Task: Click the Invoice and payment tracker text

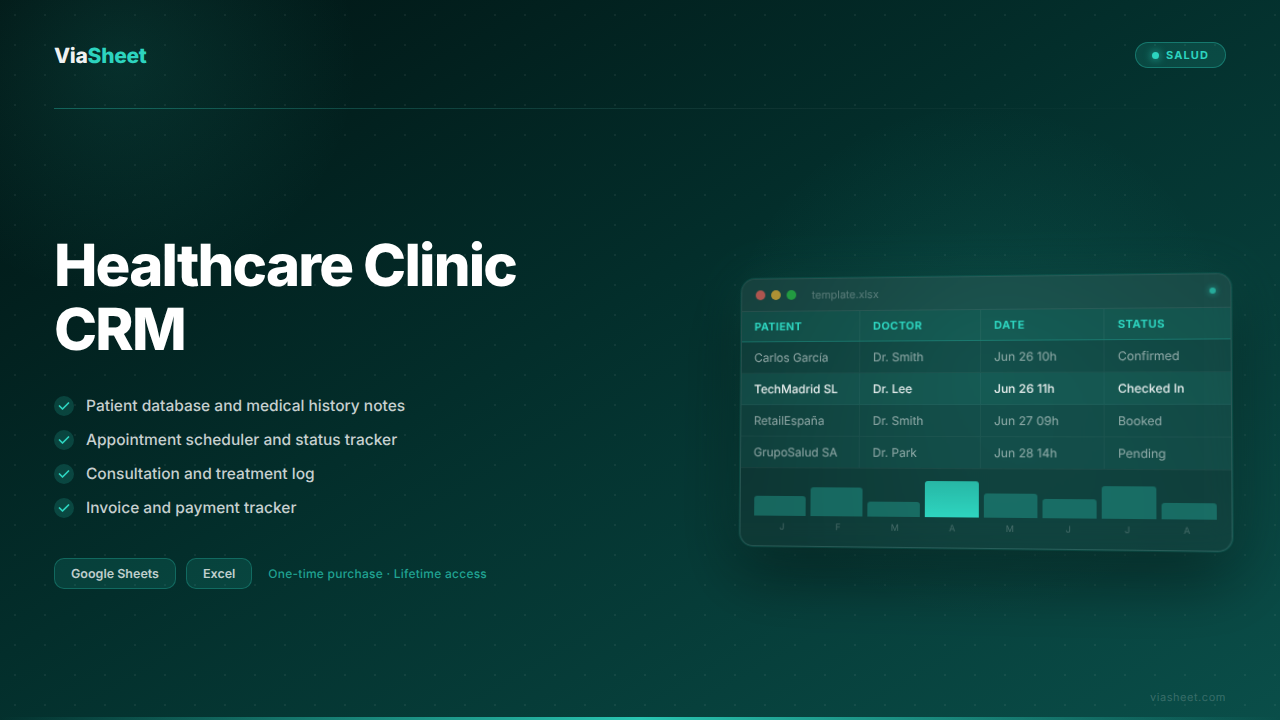Action: click(x=191, y=508)
